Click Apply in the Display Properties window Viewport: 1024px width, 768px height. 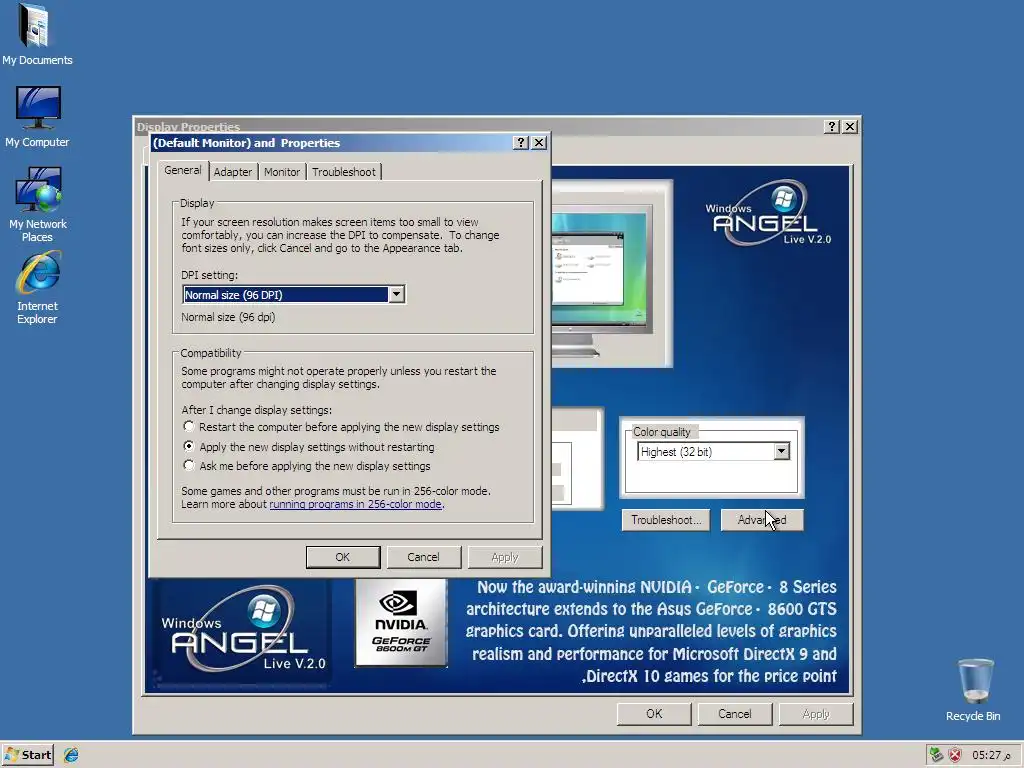tap(816, 714)
